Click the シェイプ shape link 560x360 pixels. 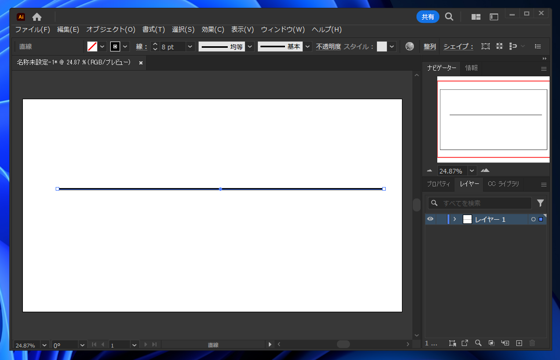click(x=458, y=47)
